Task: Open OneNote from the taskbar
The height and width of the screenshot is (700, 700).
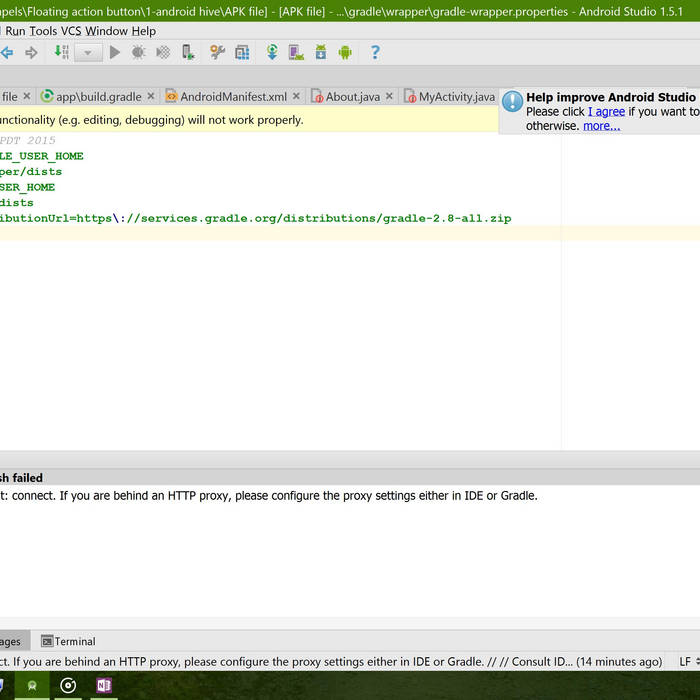Action: pyautogui.click(x=104, y=685)
